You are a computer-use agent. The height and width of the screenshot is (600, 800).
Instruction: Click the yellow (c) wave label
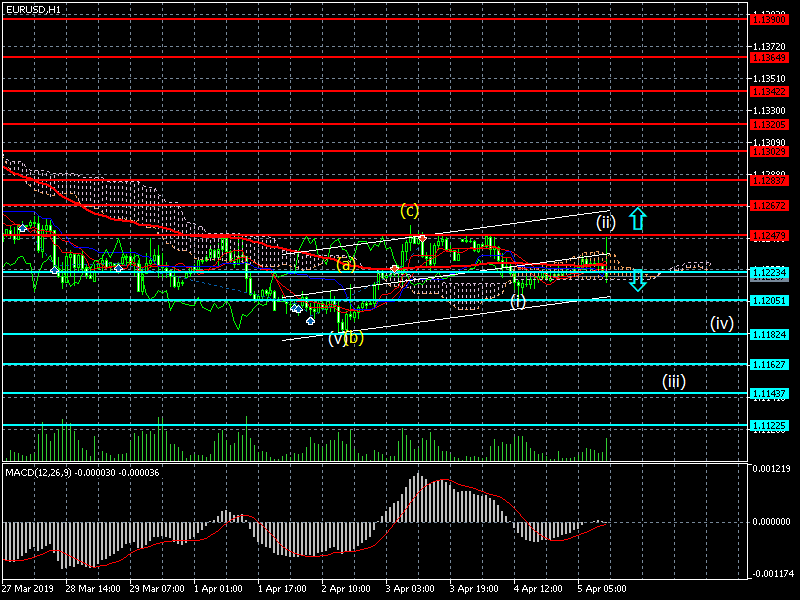pos(409,210)
